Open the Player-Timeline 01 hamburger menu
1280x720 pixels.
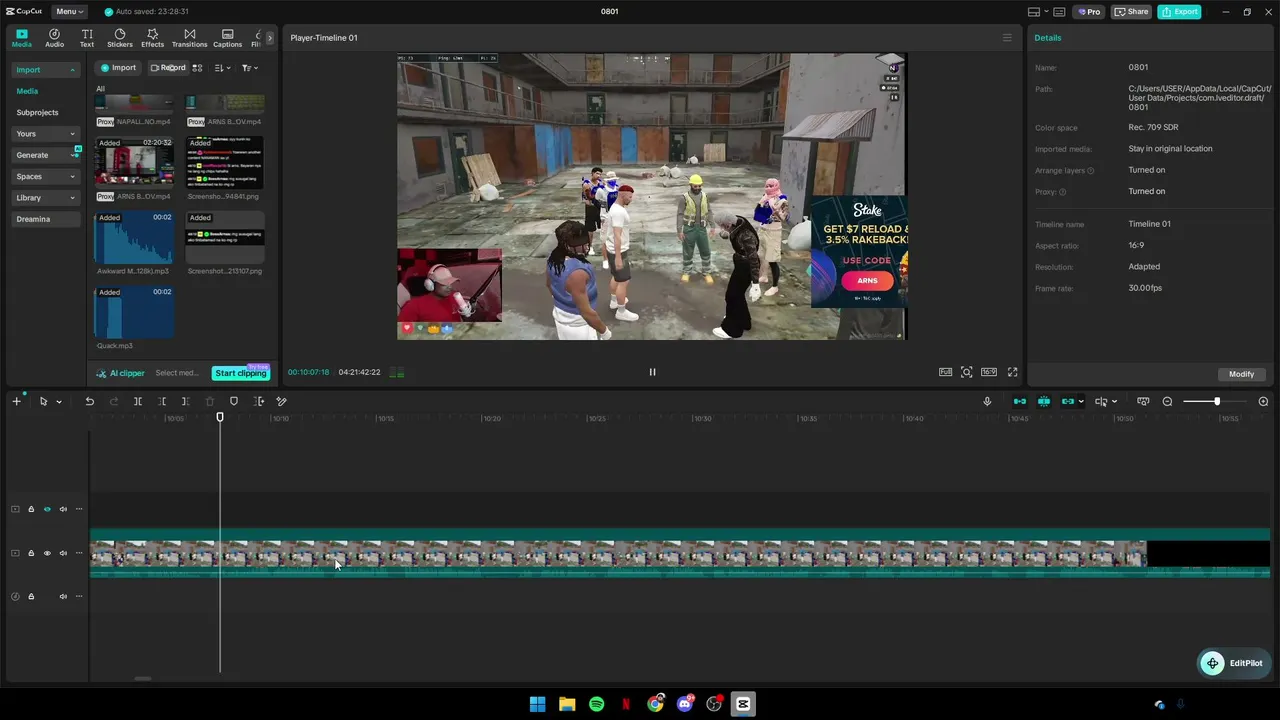tap(1007, 38)
